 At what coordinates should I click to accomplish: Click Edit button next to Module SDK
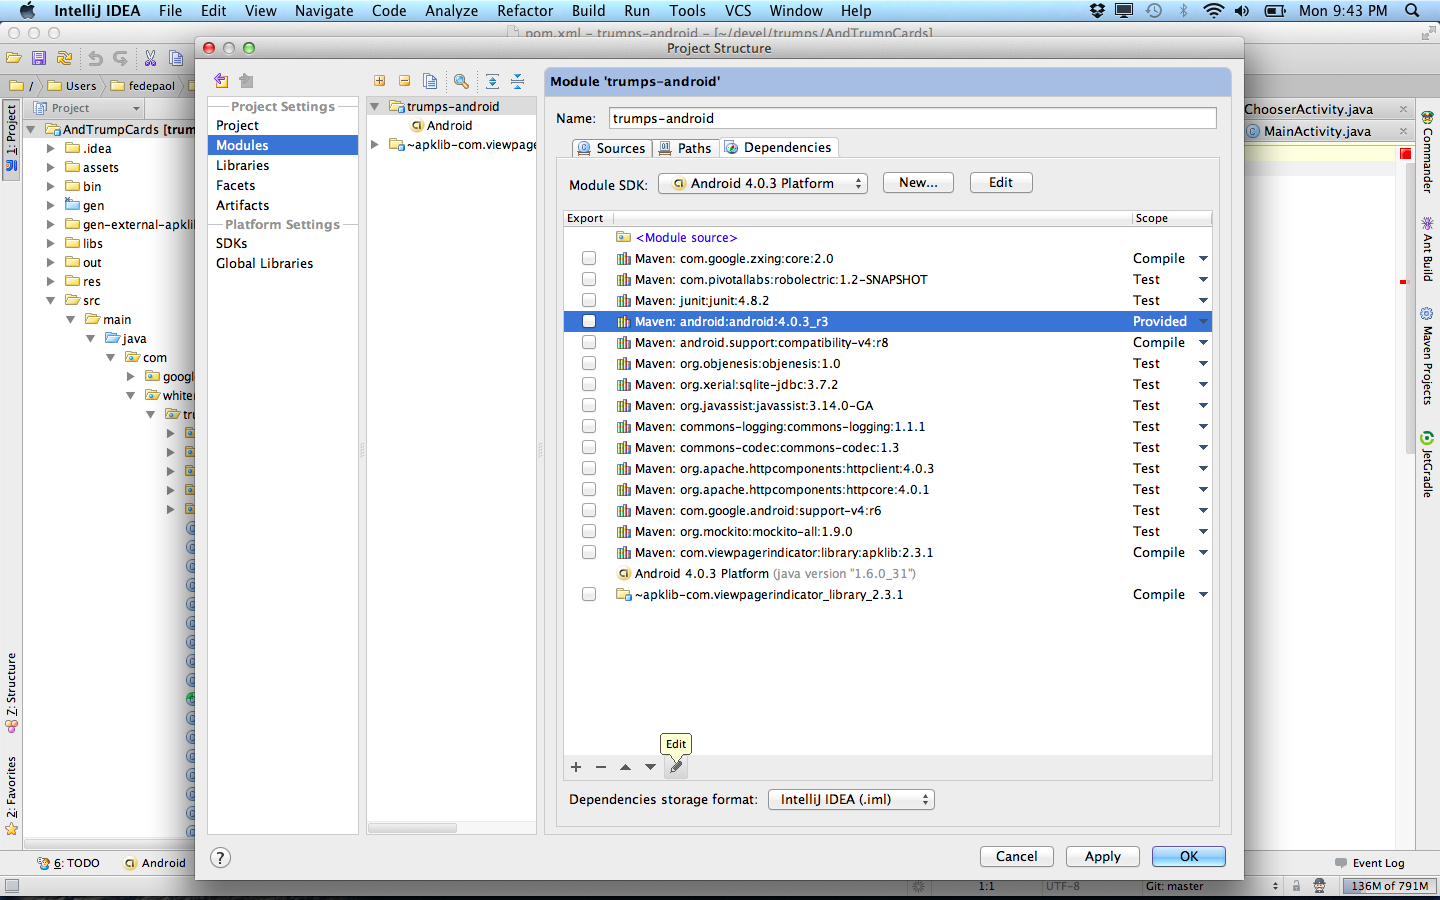click(1001, 183)
